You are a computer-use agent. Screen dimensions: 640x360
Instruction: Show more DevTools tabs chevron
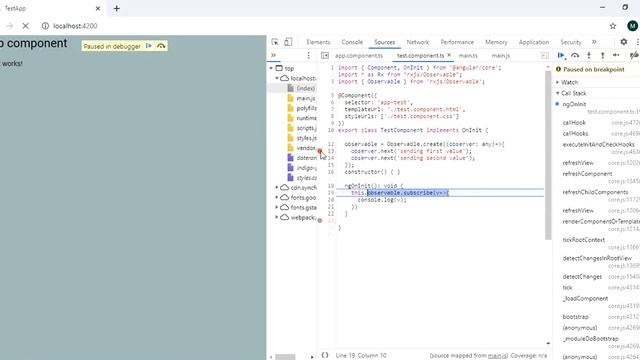(x=594, y=42)
